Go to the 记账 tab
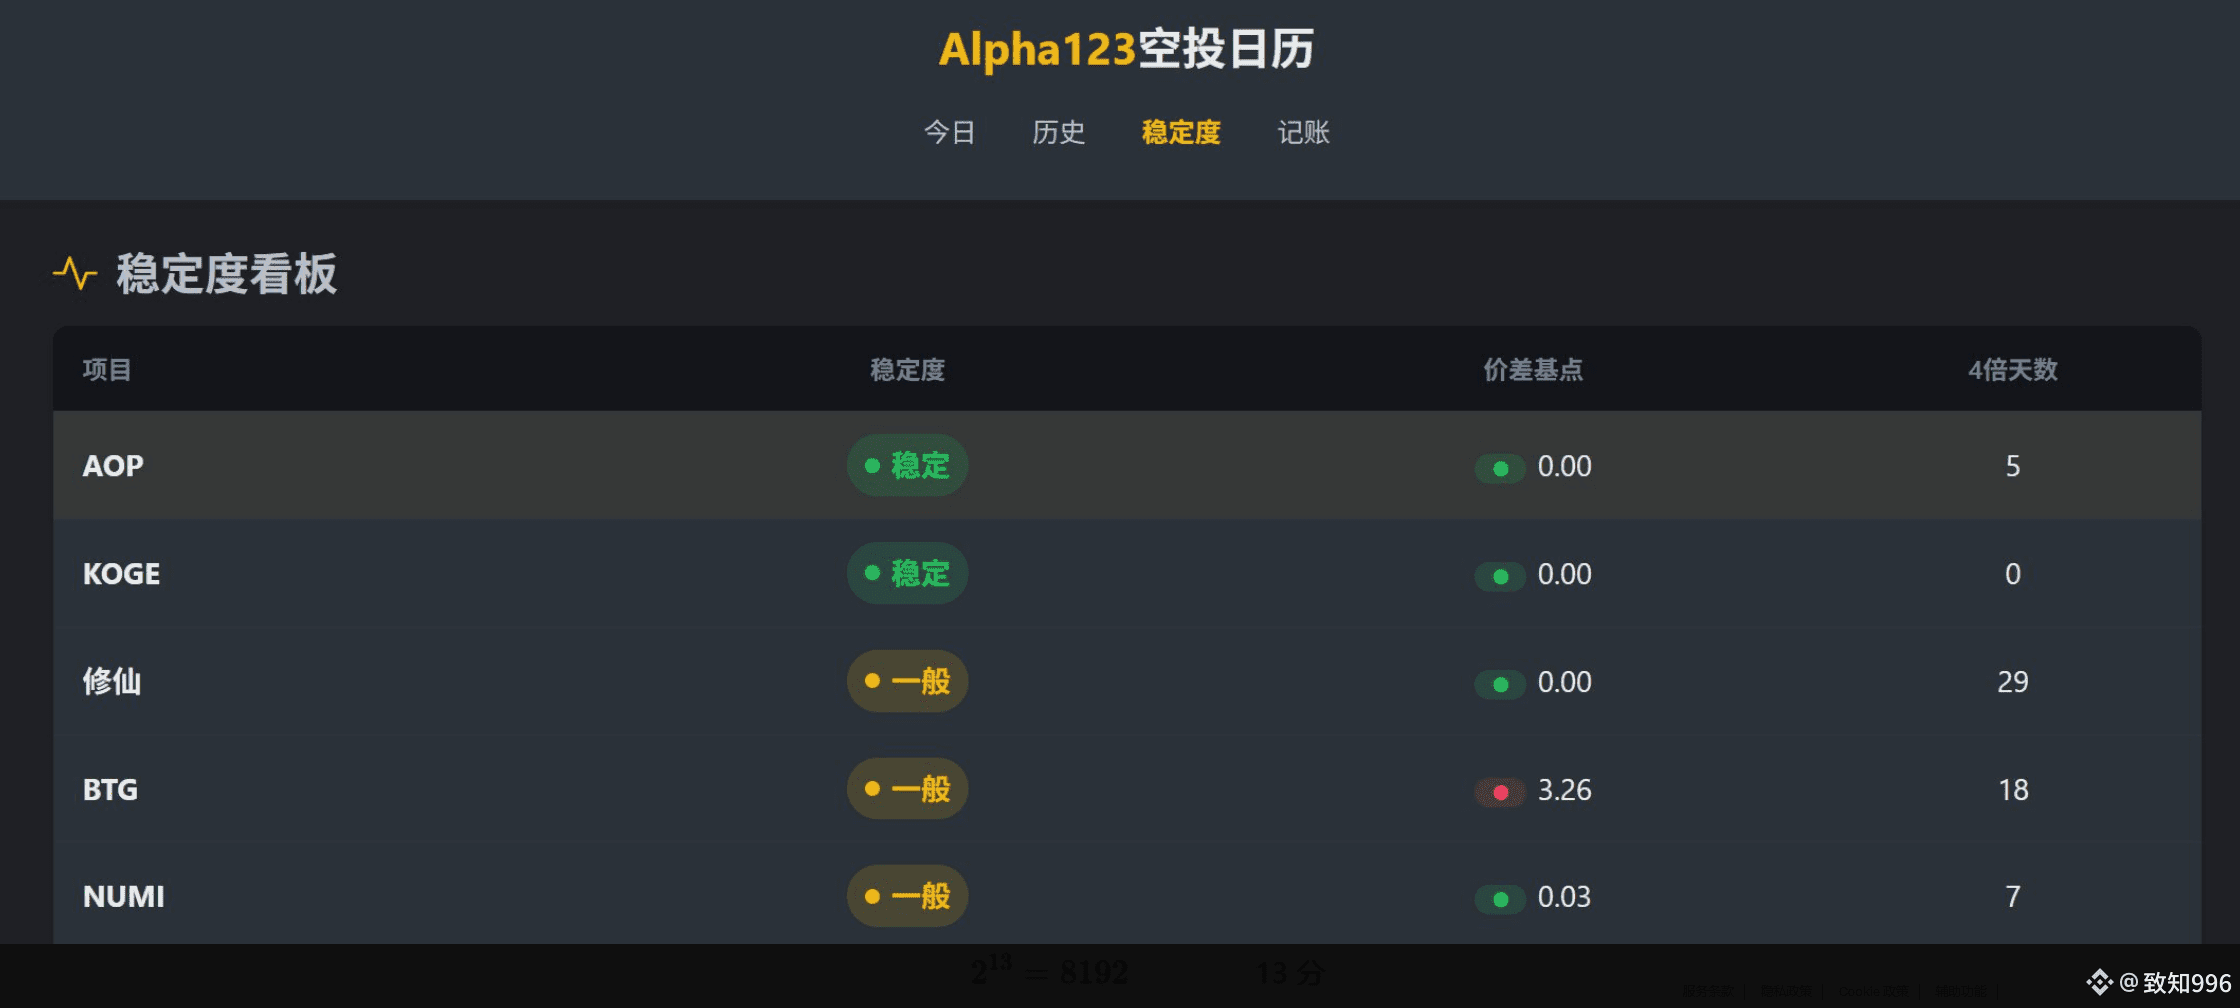Screen dimensions: 2240x1008 [1303, 133]
